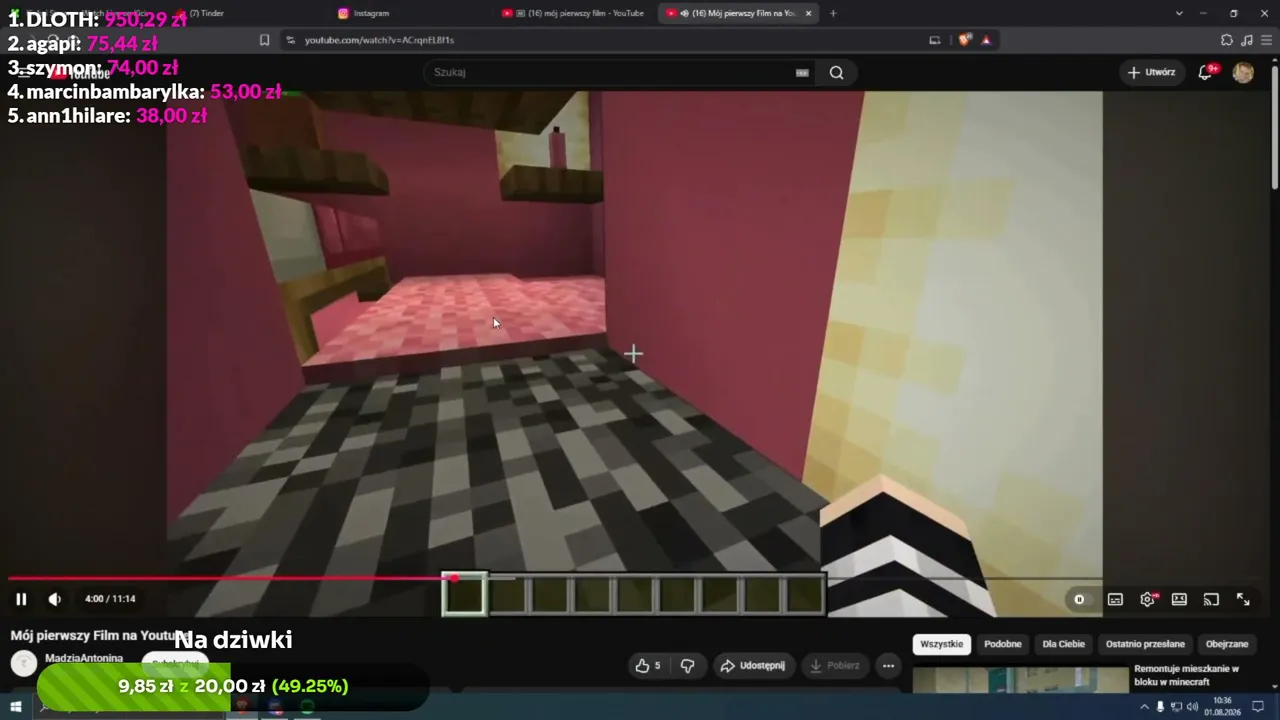
Task: Open the player settings gear
Action: click(1148, 599)
